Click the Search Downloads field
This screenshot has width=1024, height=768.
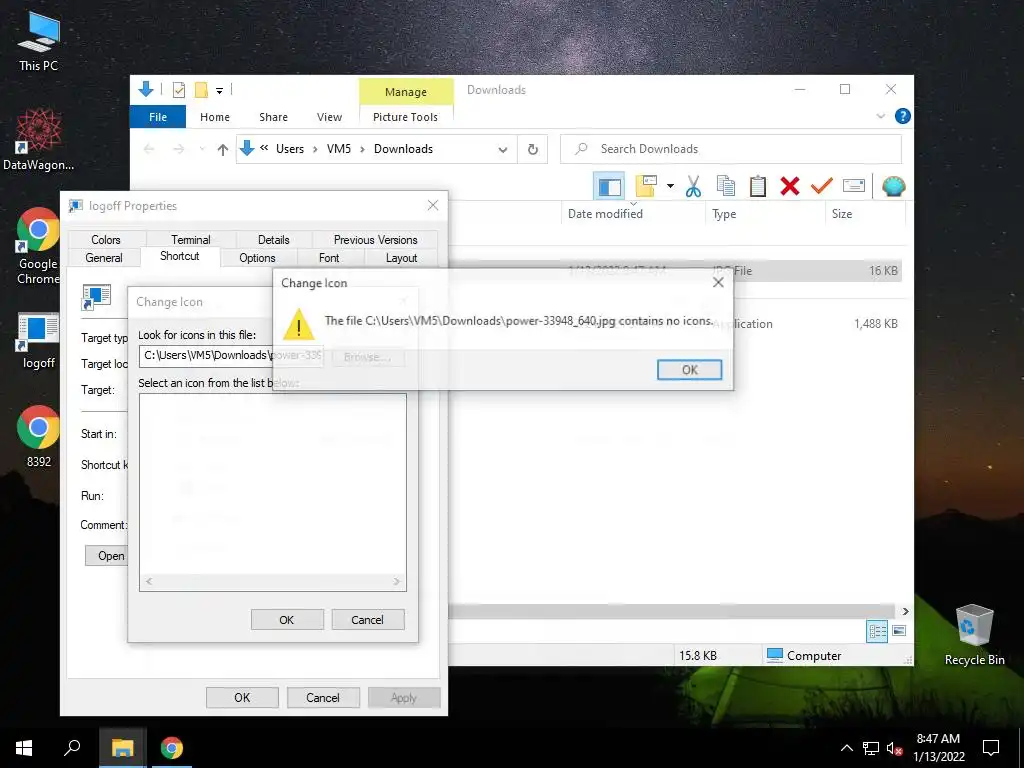pos(731,149)
